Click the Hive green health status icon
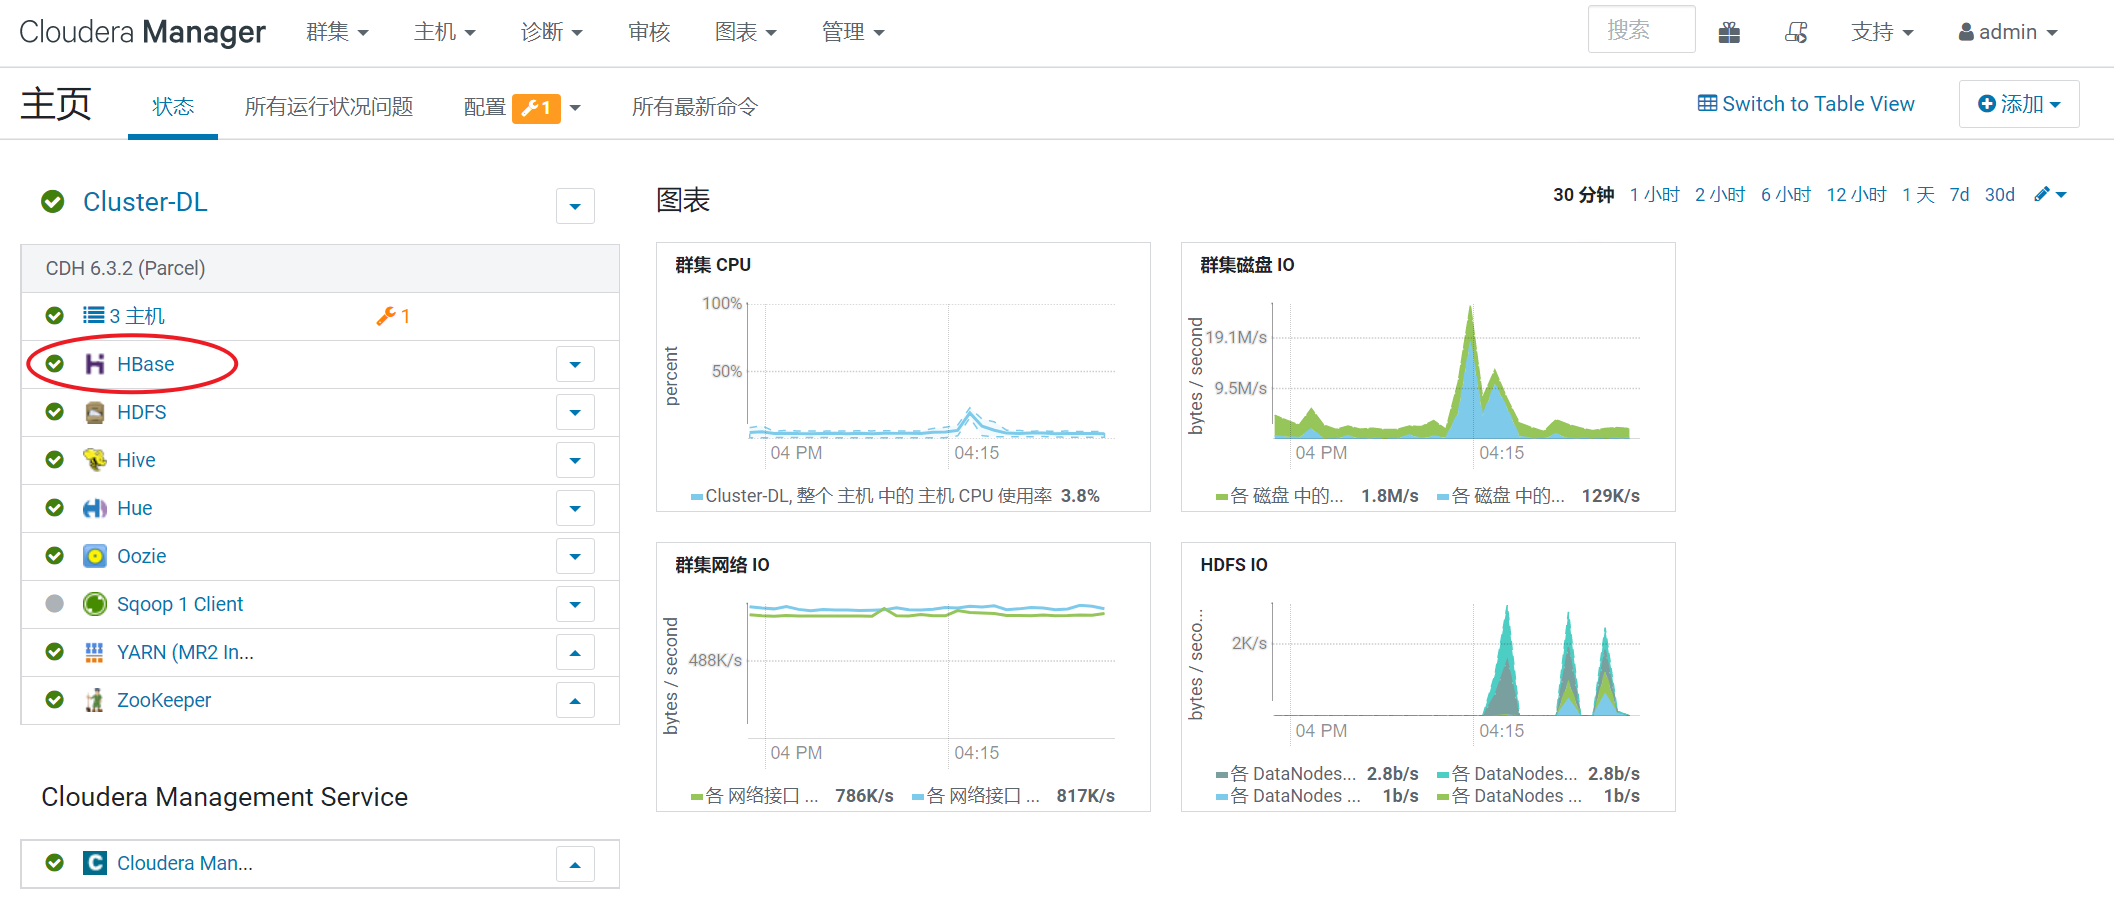 (x=55, y=460)
